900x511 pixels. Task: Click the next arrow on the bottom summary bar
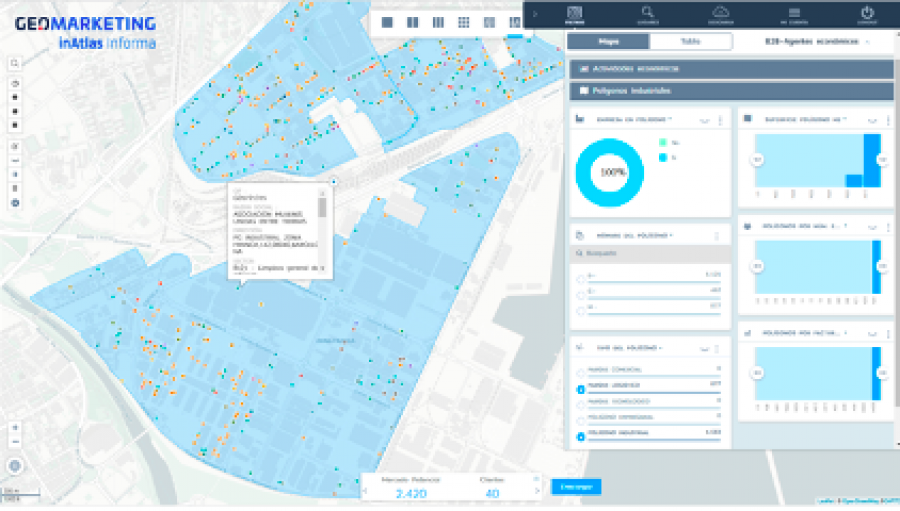tap(537, 491)
